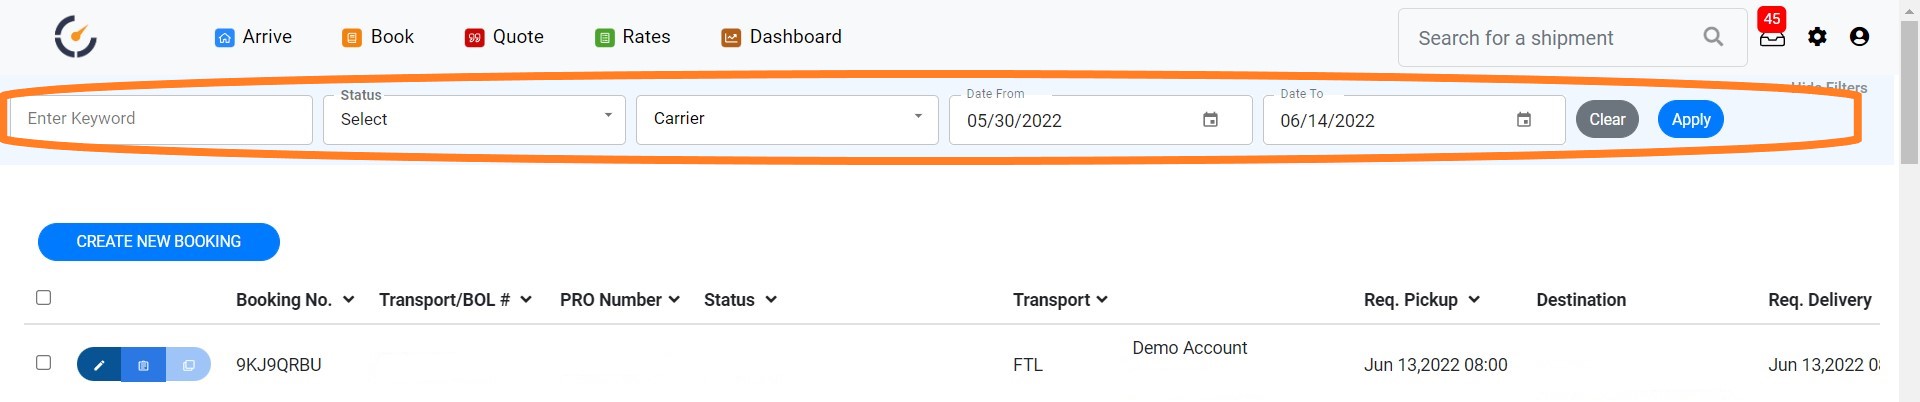Check the box for booking 9KJ9QRBU

(43, 362)
